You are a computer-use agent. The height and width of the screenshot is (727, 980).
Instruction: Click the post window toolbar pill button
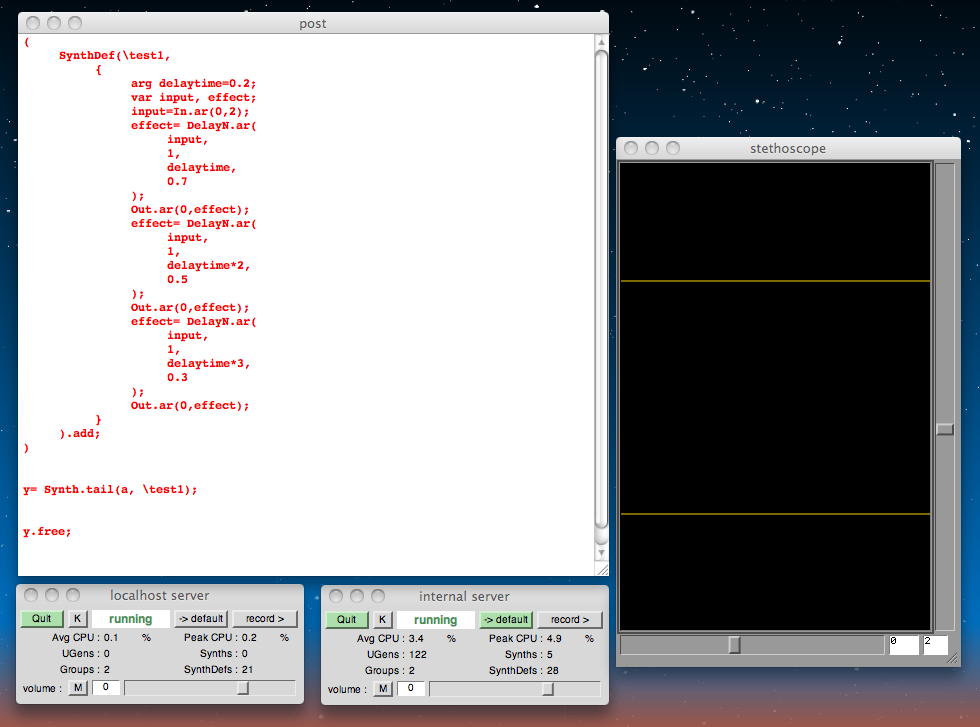tap(595, 23)
